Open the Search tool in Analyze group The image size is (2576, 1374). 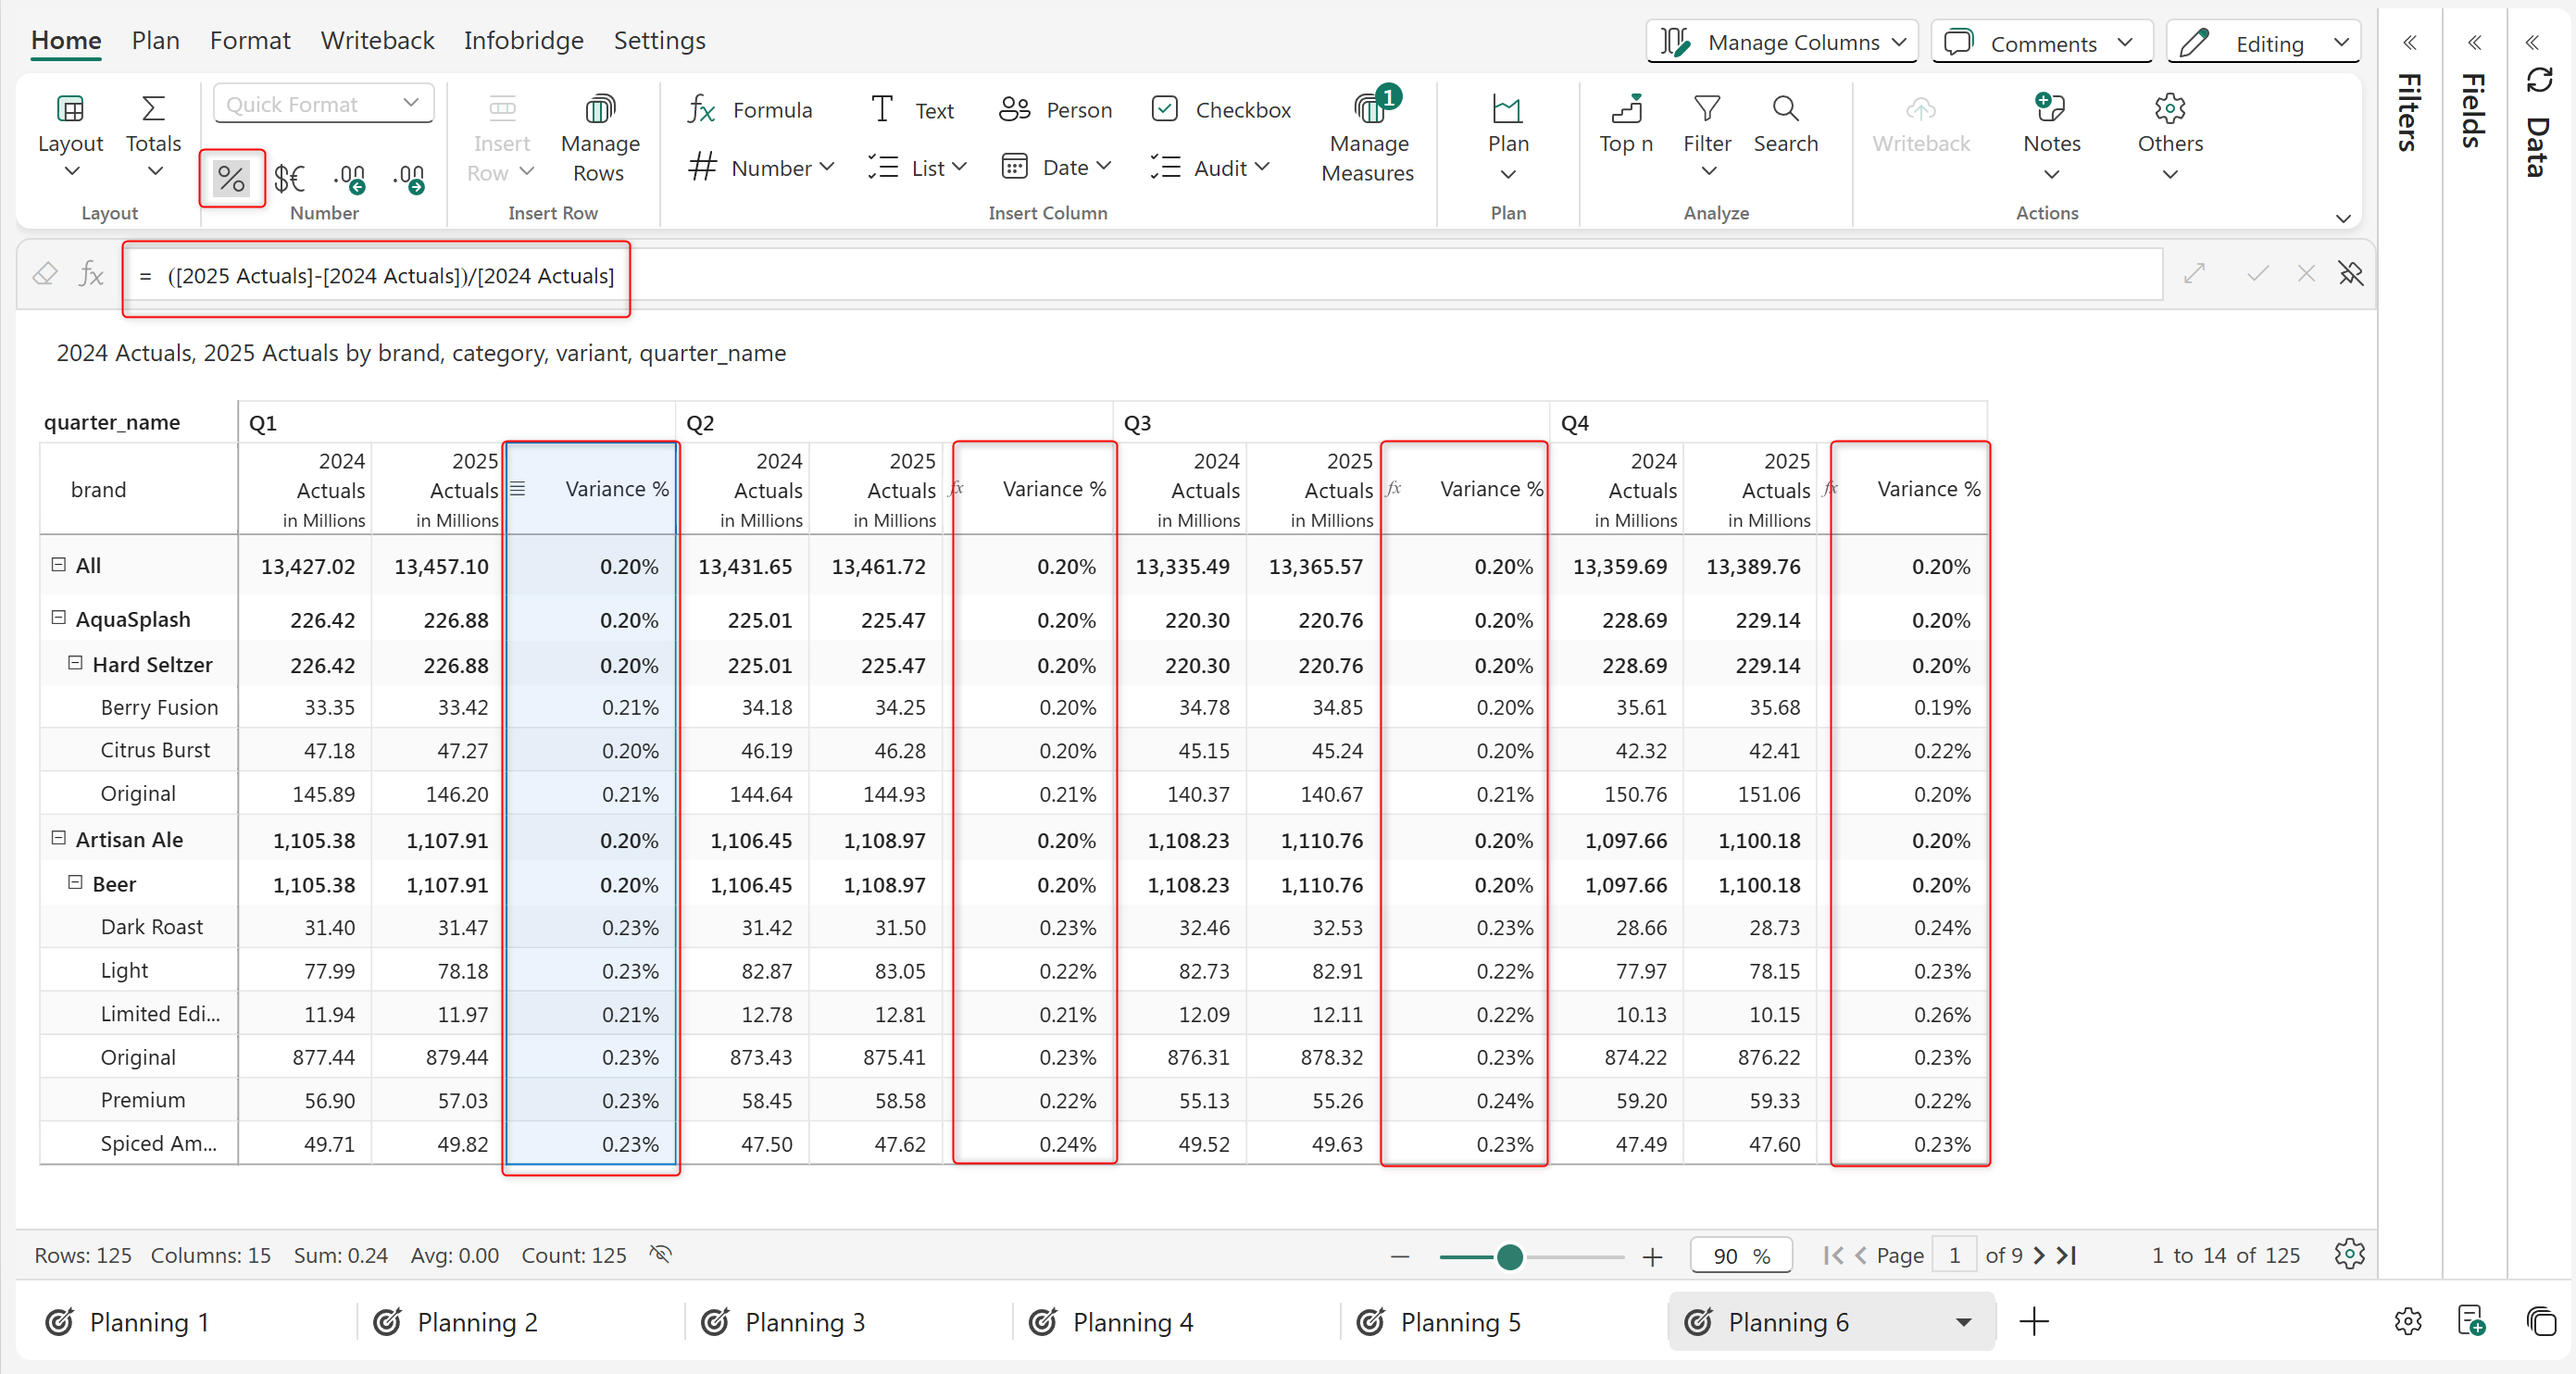pyautogui.click(x=1785, y=123)
